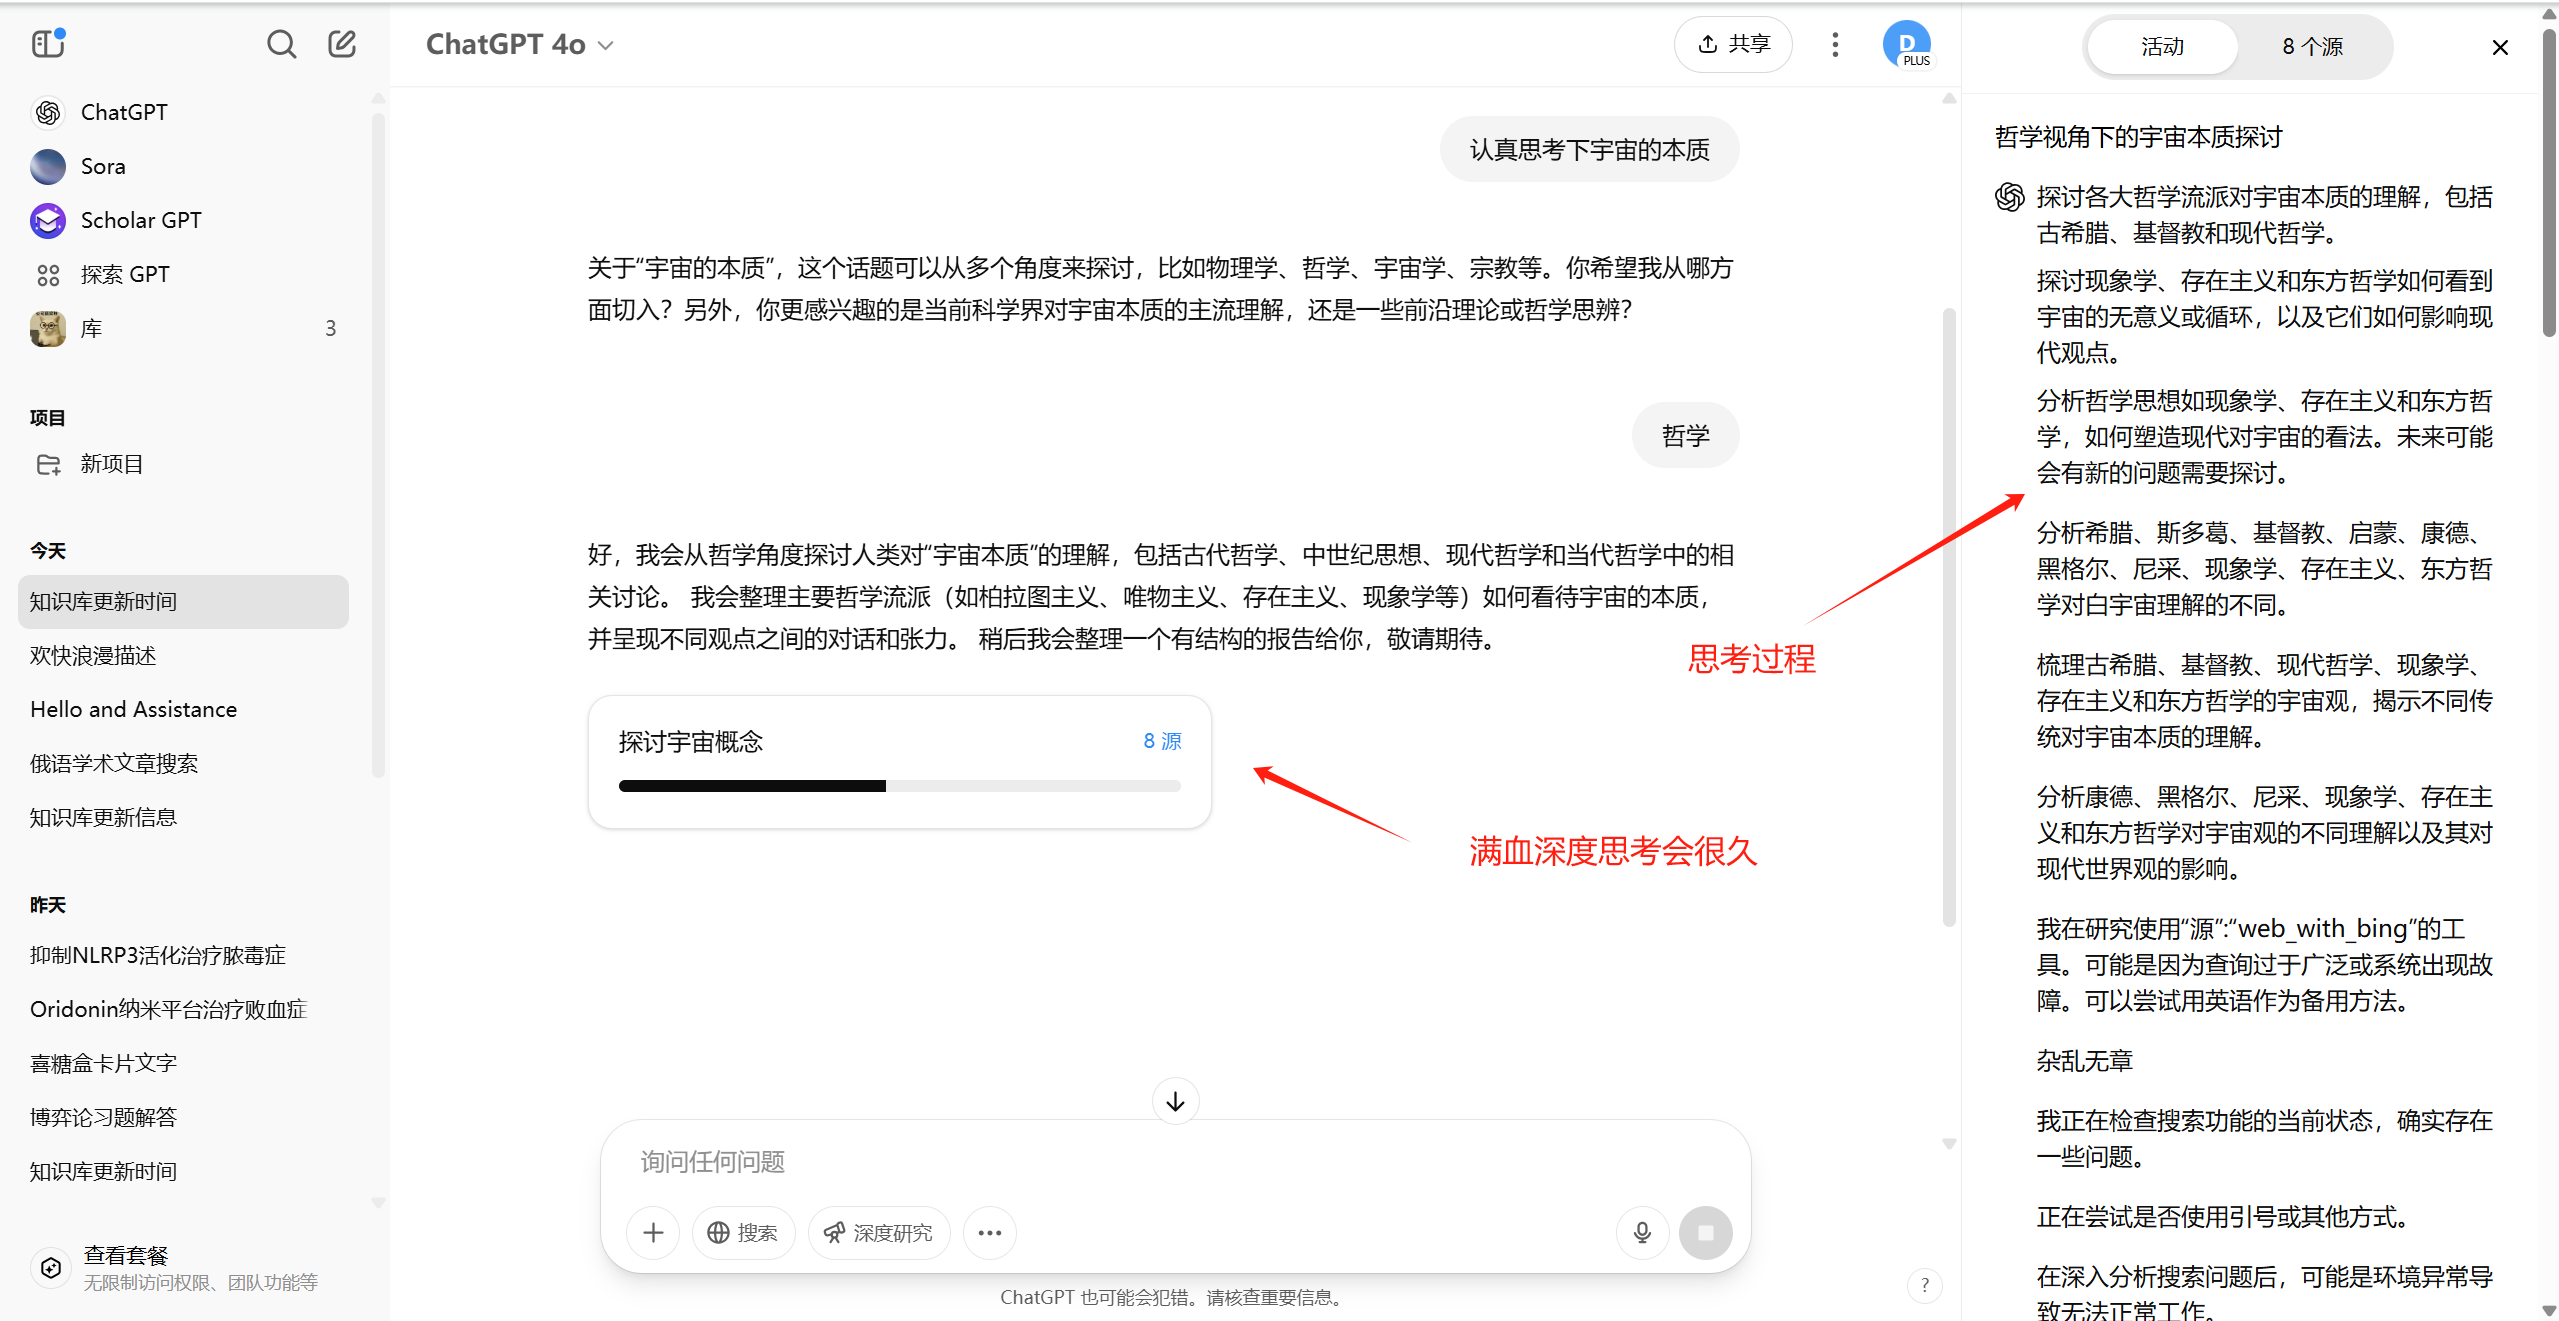The width and height of the screenshot is (2559, 1321).
Task: Open the more tools ellipsis in composer
Action: coord(990,1233)
